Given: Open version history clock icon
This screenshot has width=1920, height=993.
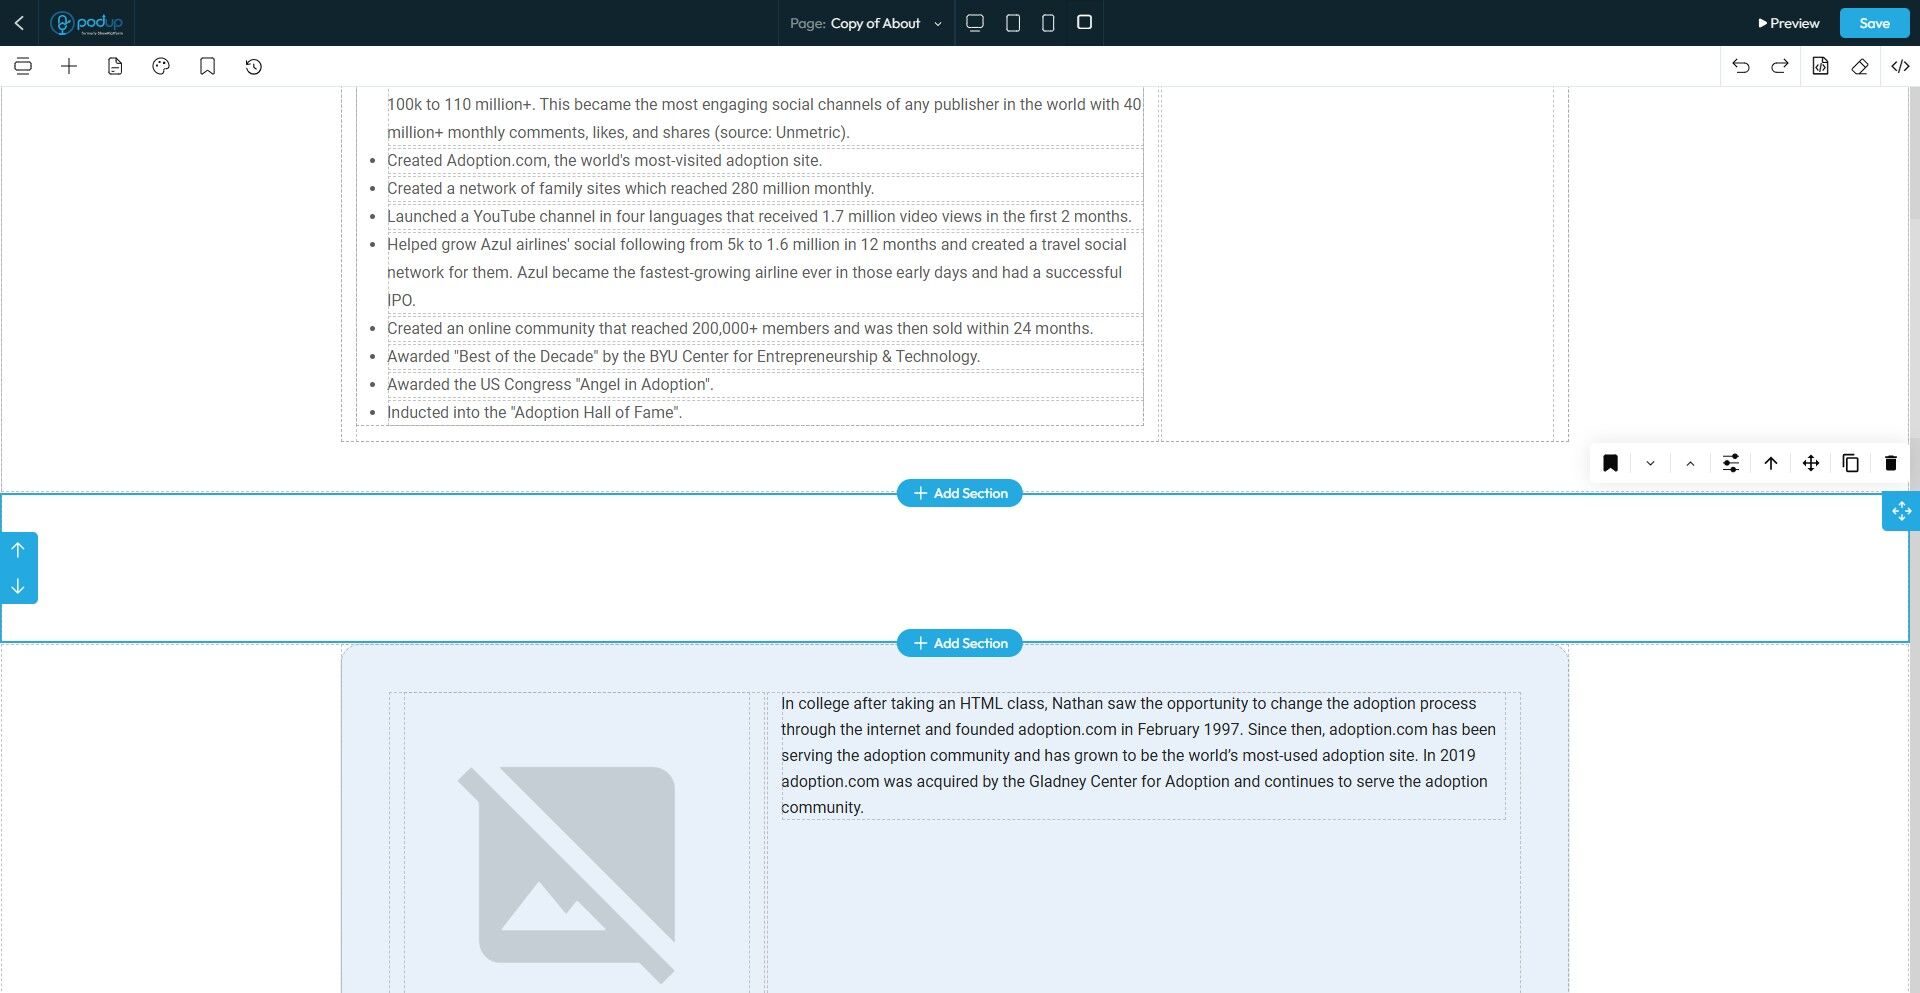Looking at the screenshot, I should 254,66.
